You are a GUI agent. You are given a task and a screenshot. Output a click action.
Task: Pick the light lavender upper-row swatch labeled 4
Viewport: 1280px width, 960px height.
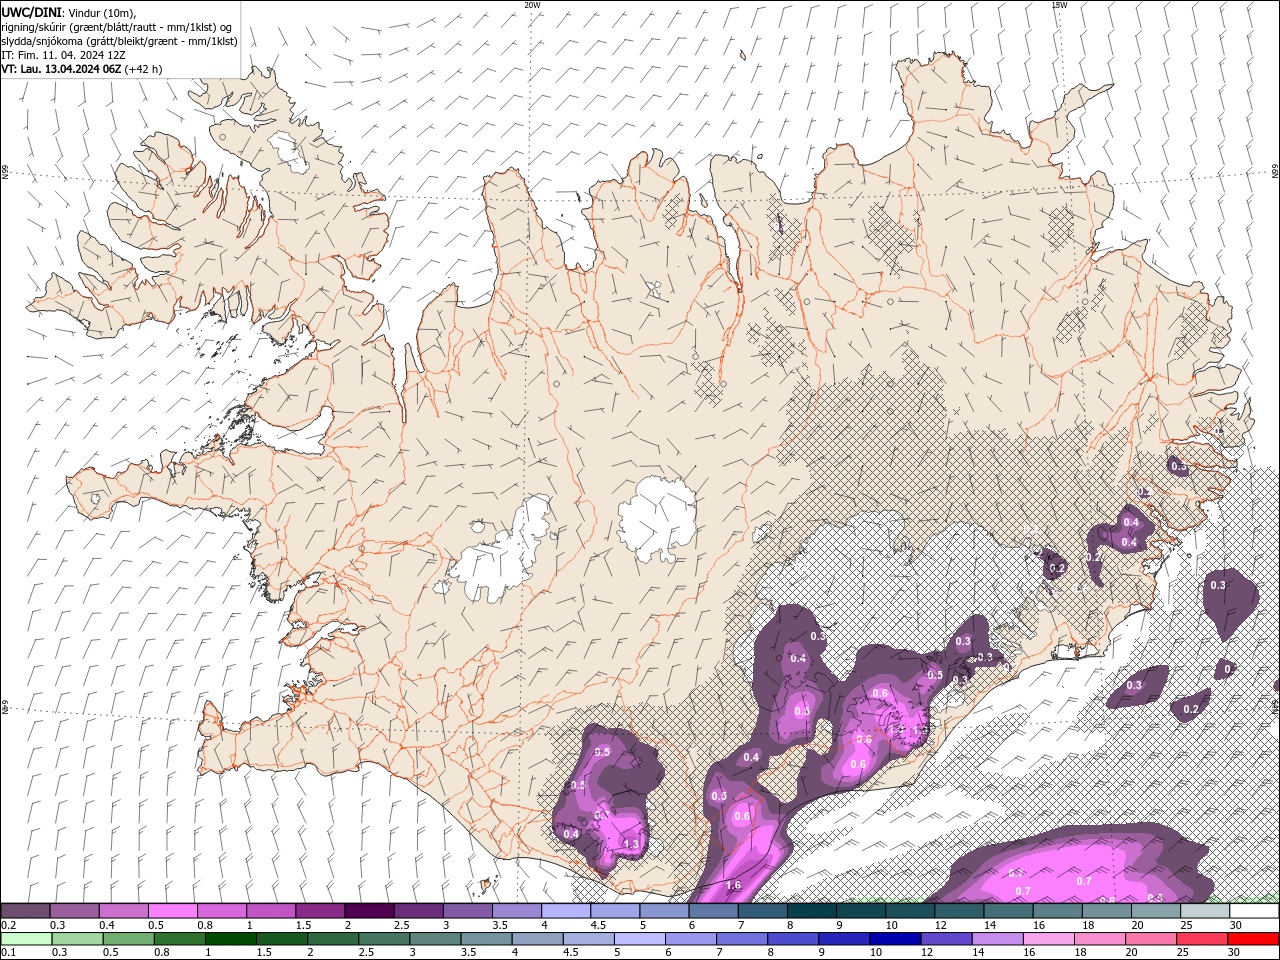pyautogui.click(x=567, y=910)
